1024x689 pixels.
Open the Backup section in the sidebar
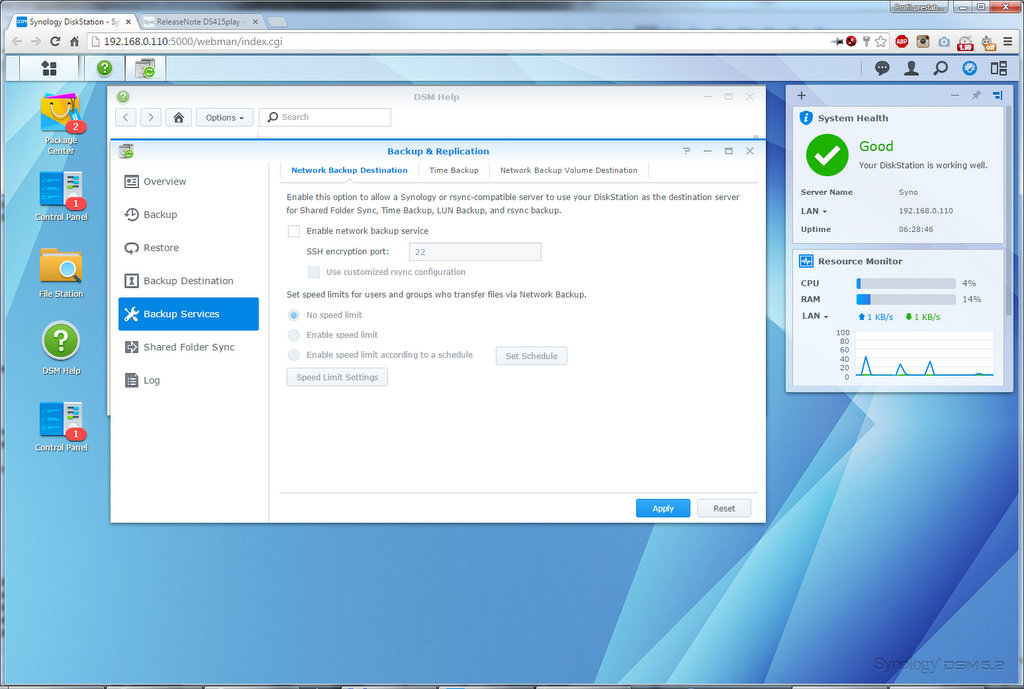(188, 215)
